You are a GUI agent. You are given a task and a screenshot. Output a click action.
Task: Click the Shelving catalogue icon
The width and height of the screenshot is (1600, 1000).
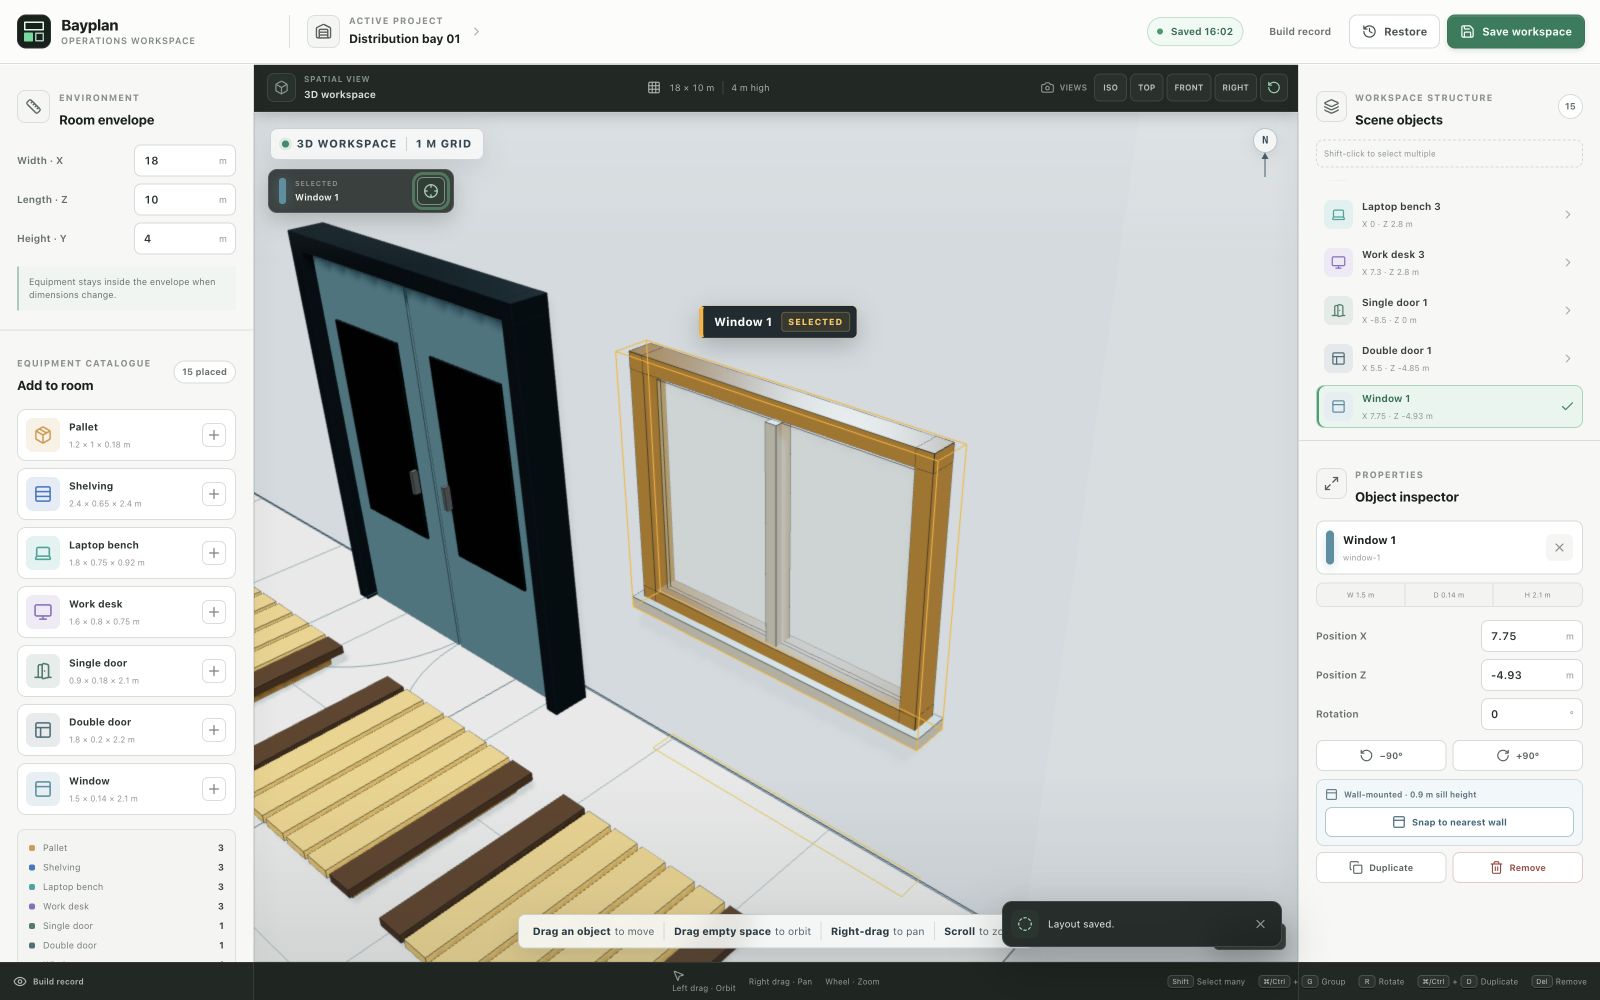pyautogui.click(x=43, y=494)
